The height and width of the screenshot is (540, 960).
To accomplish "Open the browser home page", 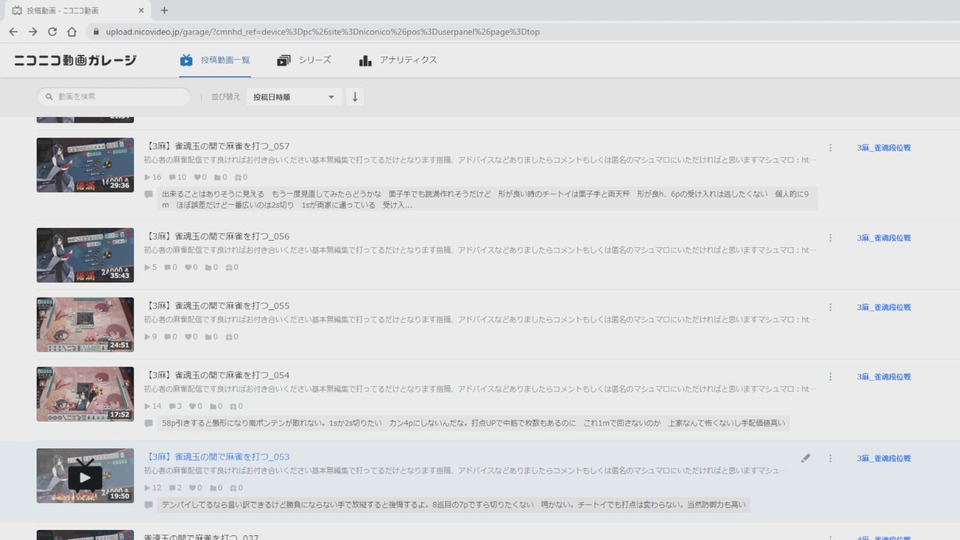I will 72,32.
